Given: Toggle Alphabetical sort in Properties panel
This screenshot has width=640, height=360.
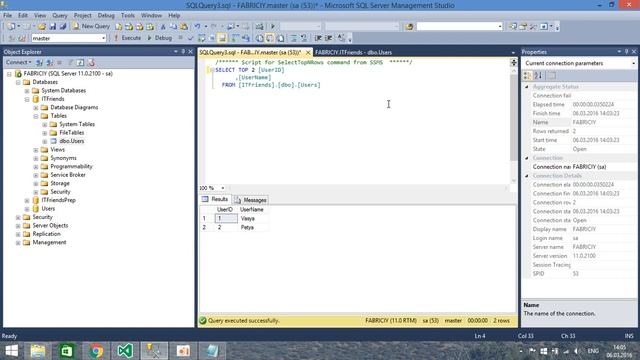Looking at the screenshot, I should [x=538, y=76].
